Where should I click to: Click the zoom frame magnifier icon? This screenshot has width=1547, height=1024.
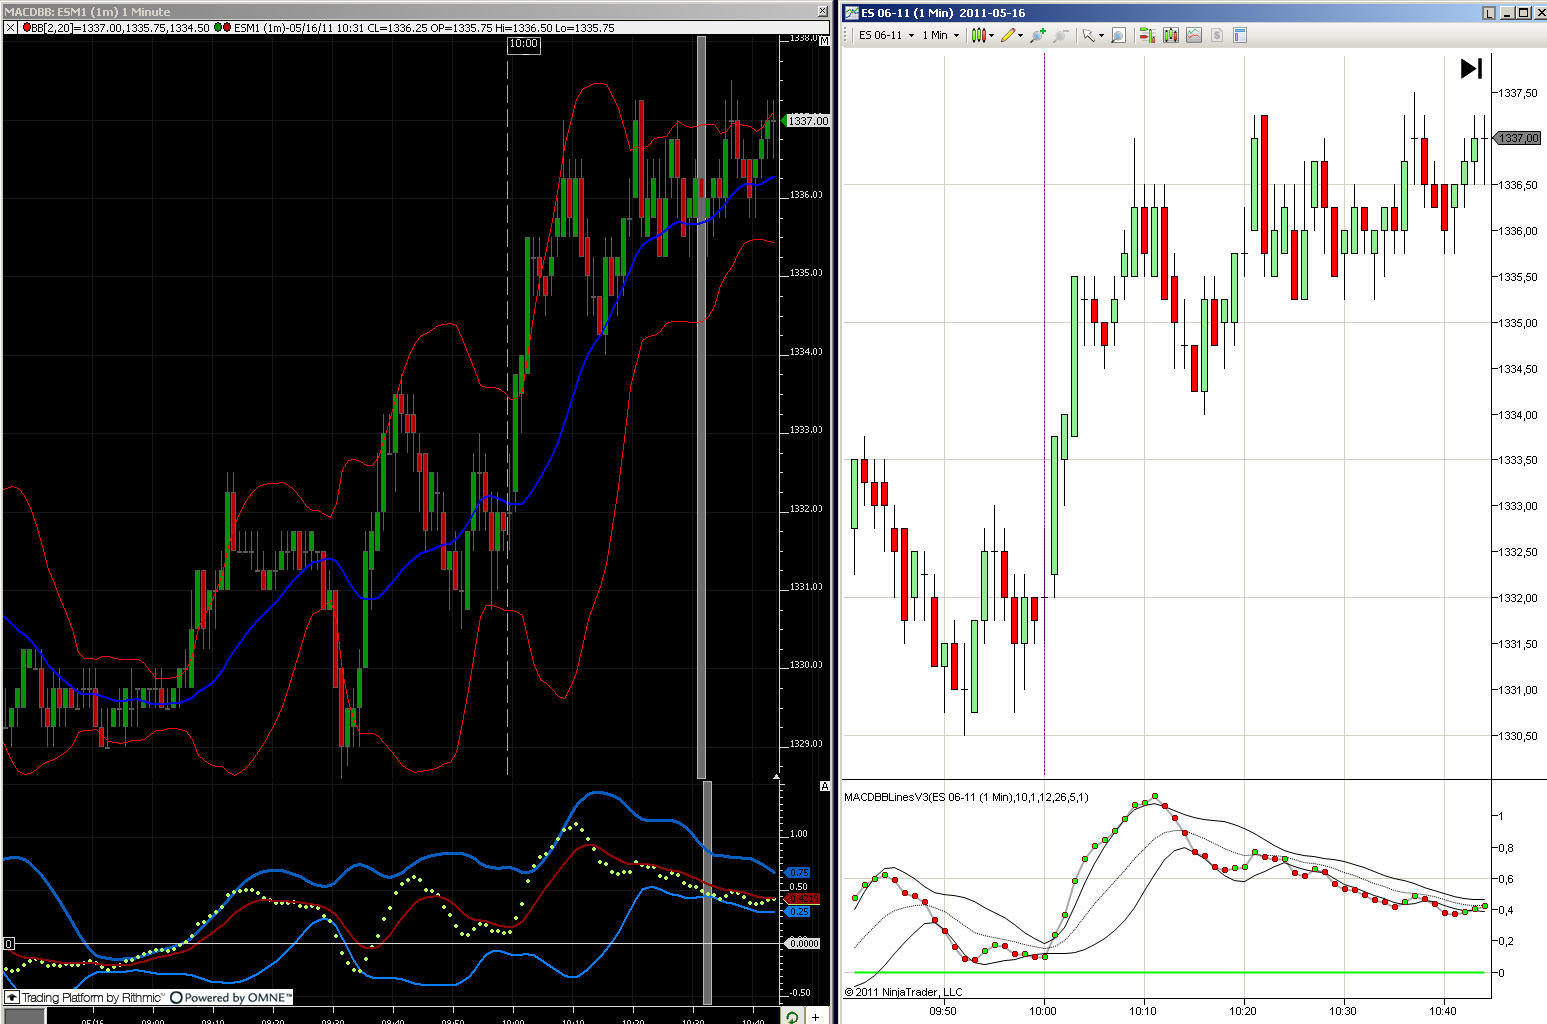(1118, 35)
